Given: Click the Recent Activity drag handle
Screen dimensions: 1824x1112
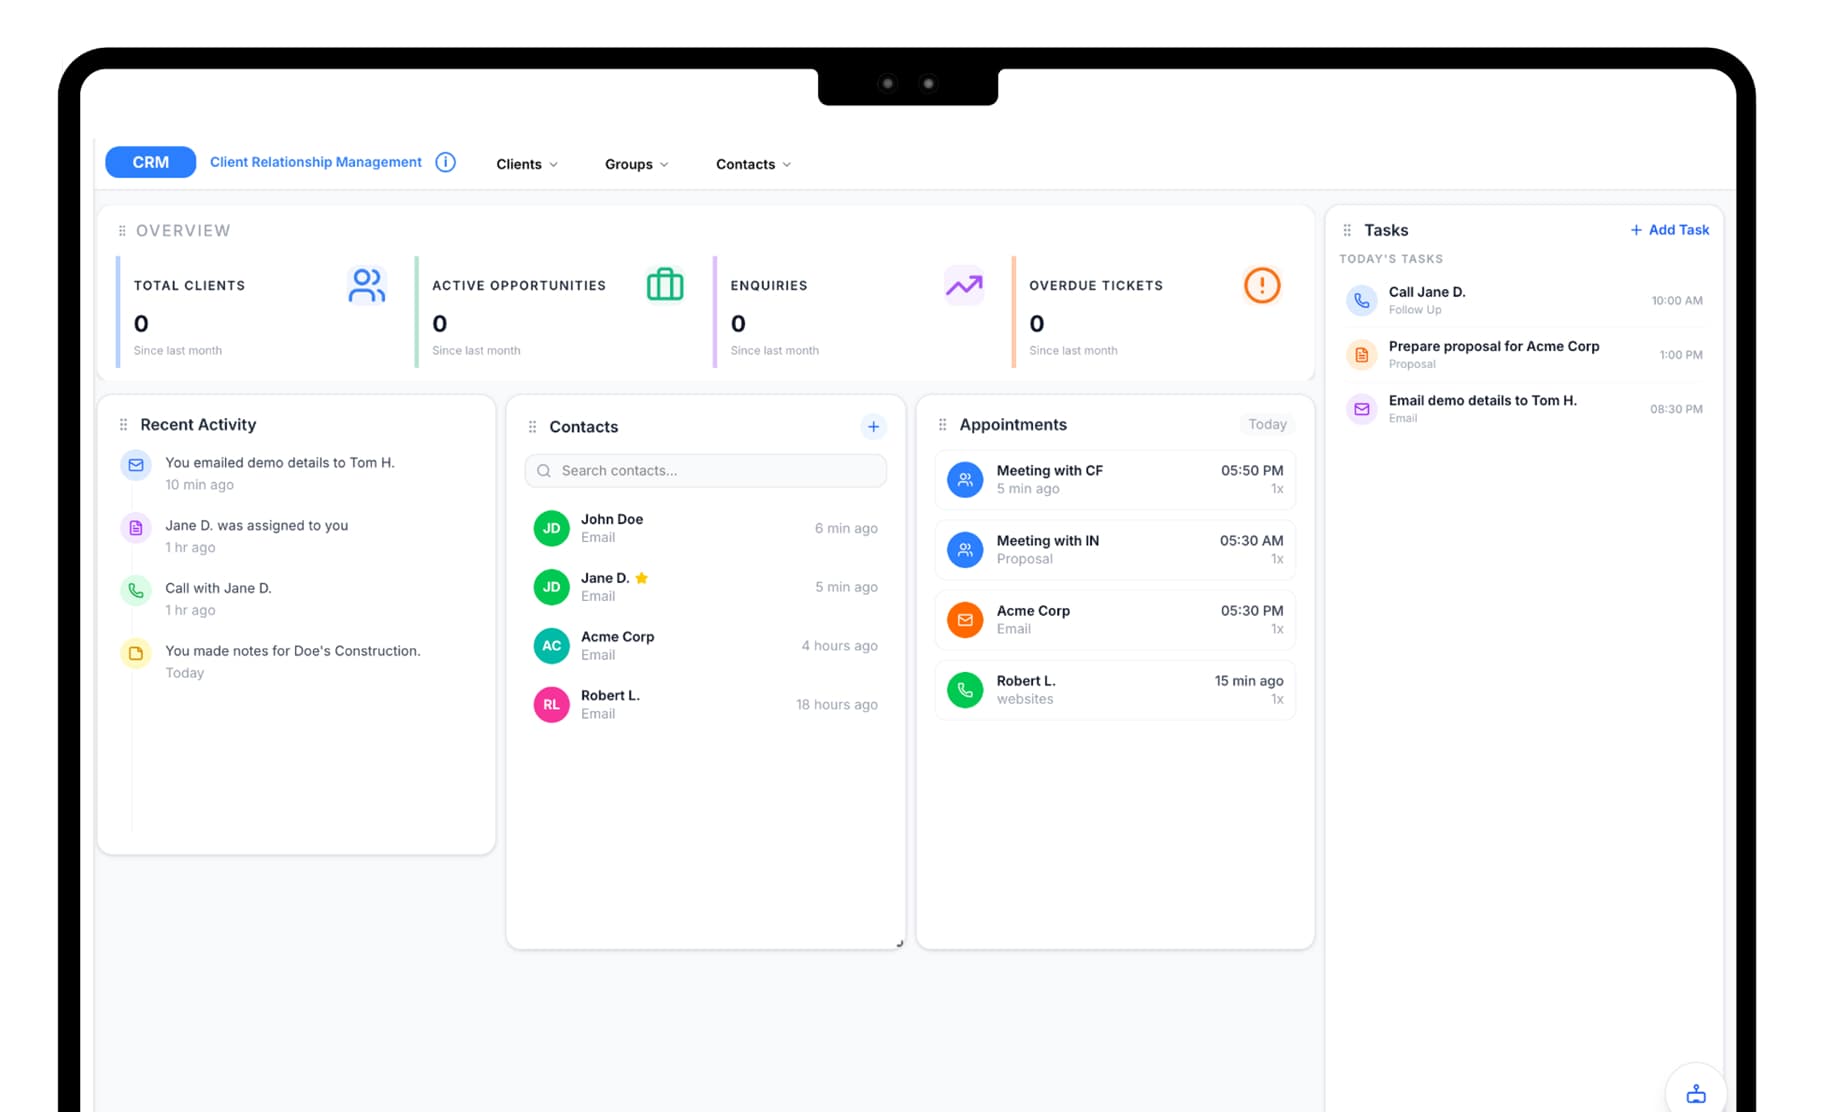Looking at the screenshot, I should click(123, 425).
